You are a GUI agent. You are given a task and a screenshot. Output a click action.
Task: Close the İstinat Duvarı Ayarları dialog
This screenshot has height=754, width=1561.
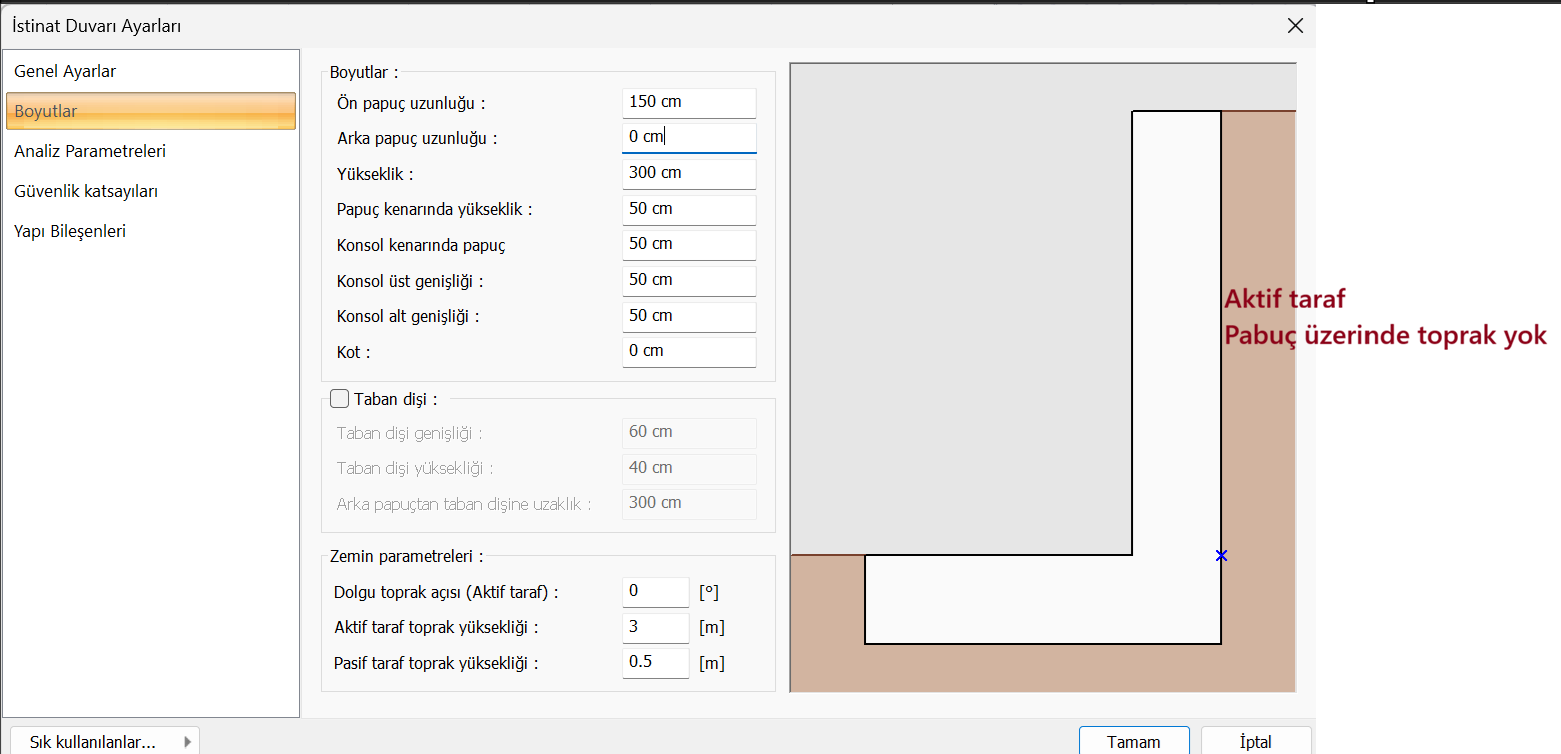click(x=1295, y=26)
